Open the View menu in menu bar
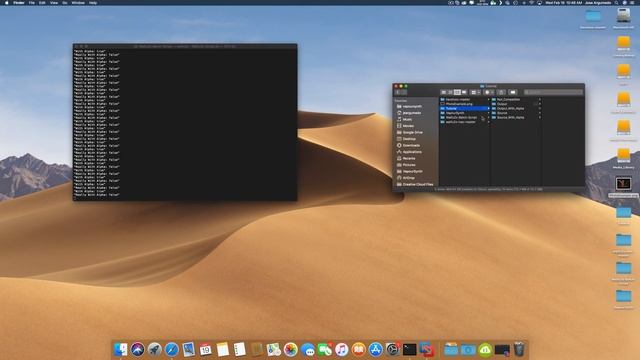Image resolution: width=640 pixels, height=360 pixels. (x=54, y=2)
